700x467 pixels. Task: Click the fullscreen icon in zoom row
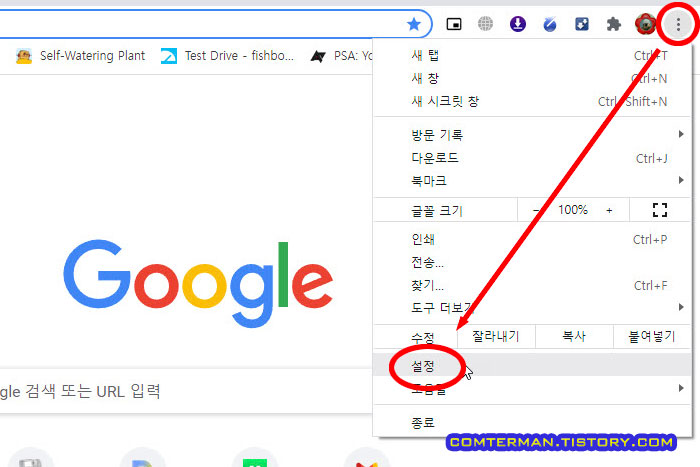(660, 210)
